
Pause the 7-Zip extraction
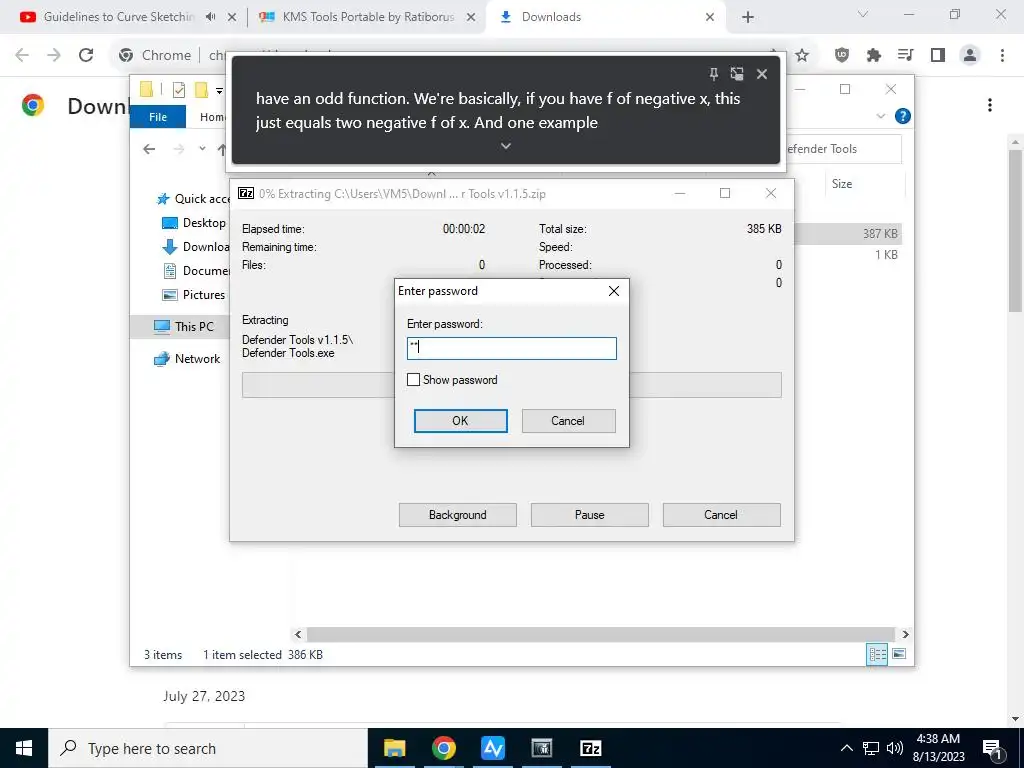coord(590,515)
